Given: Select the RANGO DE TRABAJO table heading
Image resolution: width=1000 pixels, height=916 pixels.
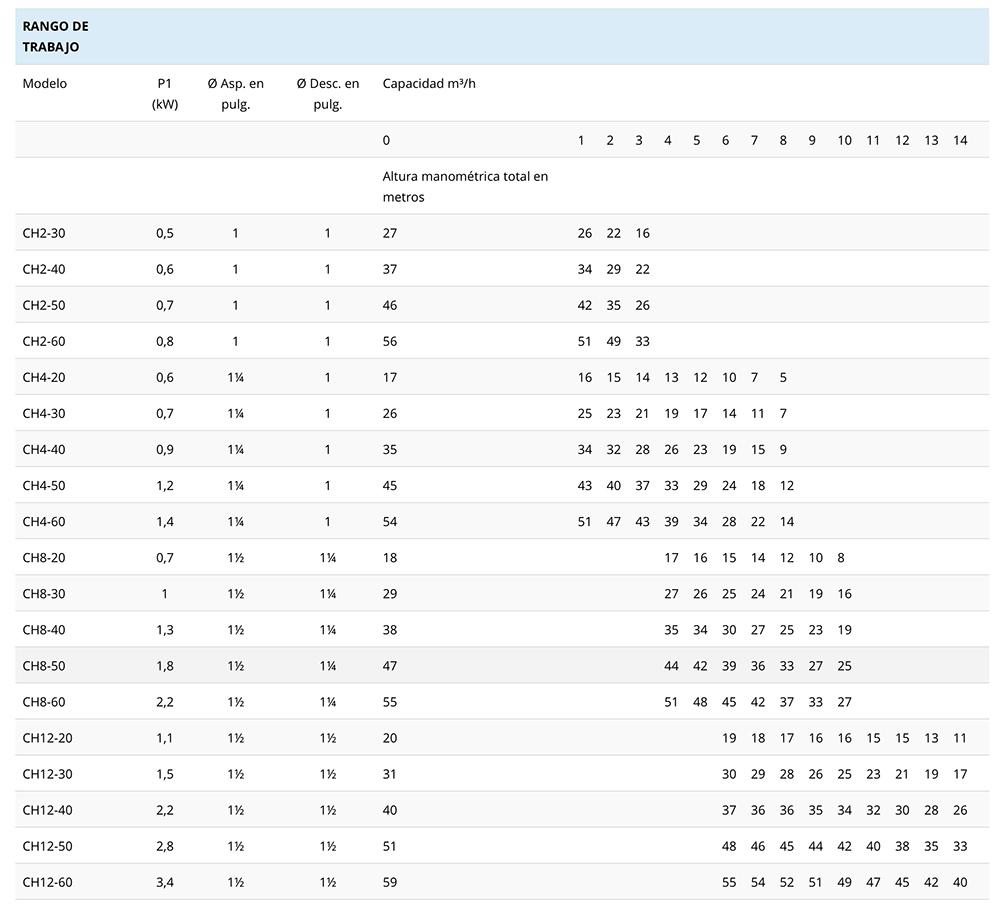Looking at the screenshot, I should (55, 36).
